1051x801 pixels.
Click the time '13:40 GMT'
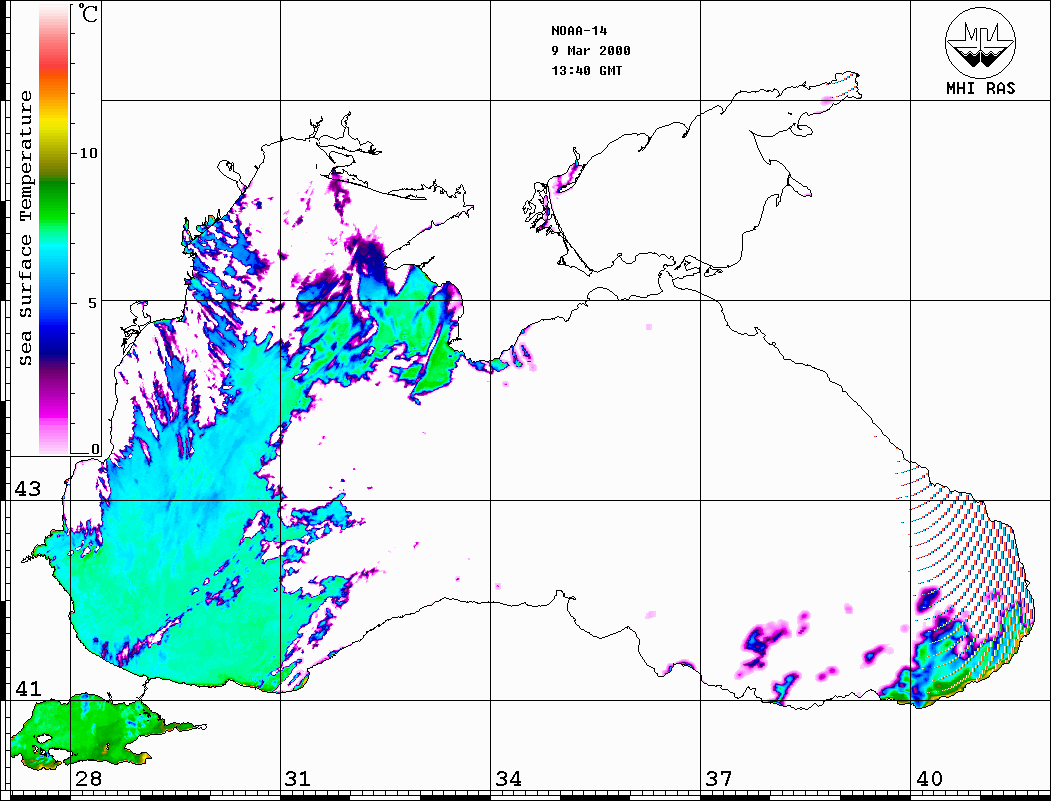[586, 71]
